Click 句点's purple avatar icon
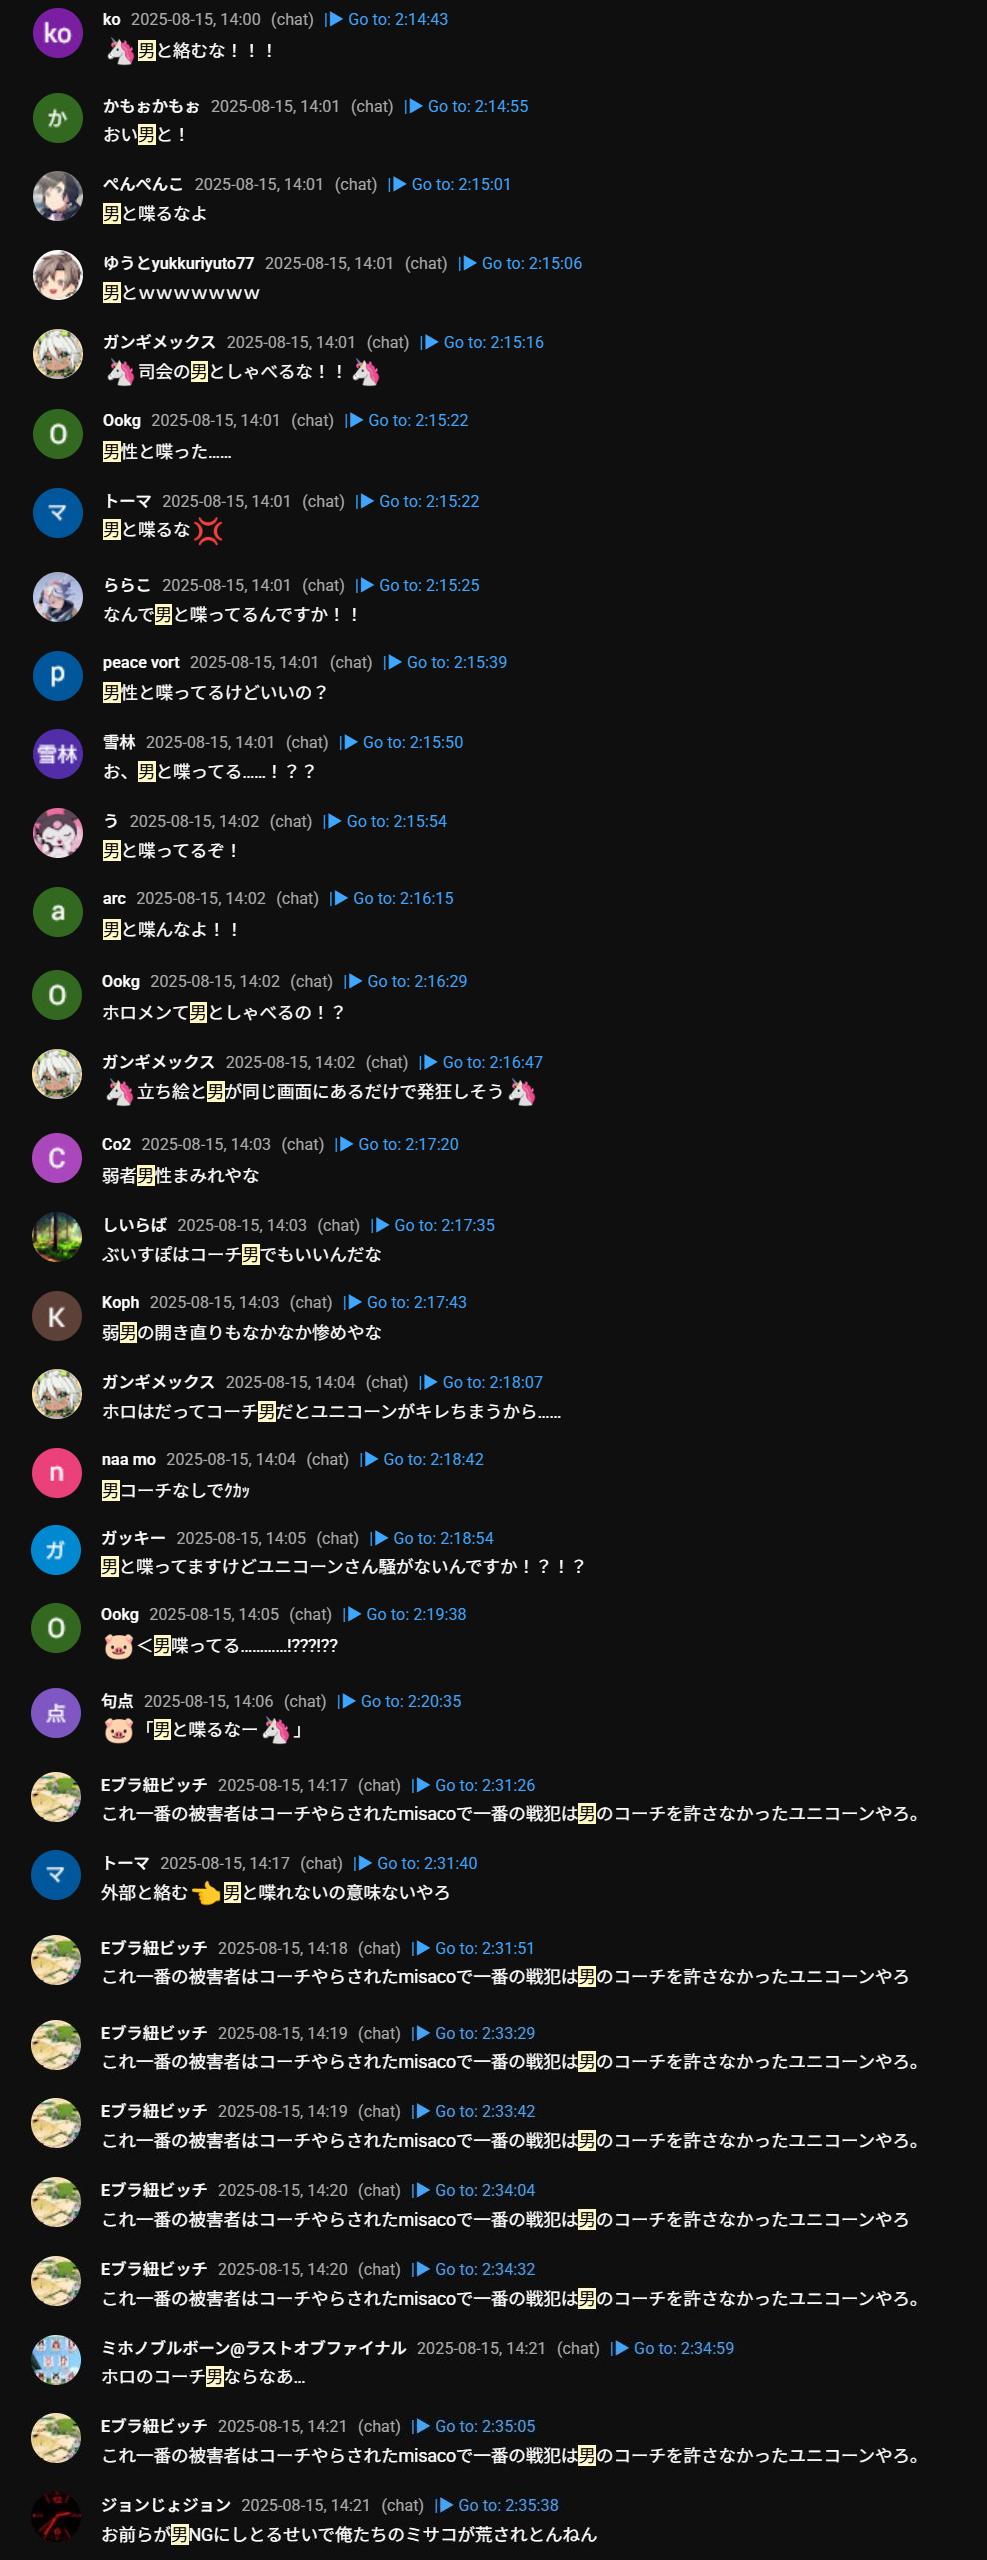 tap(57, 1713)
